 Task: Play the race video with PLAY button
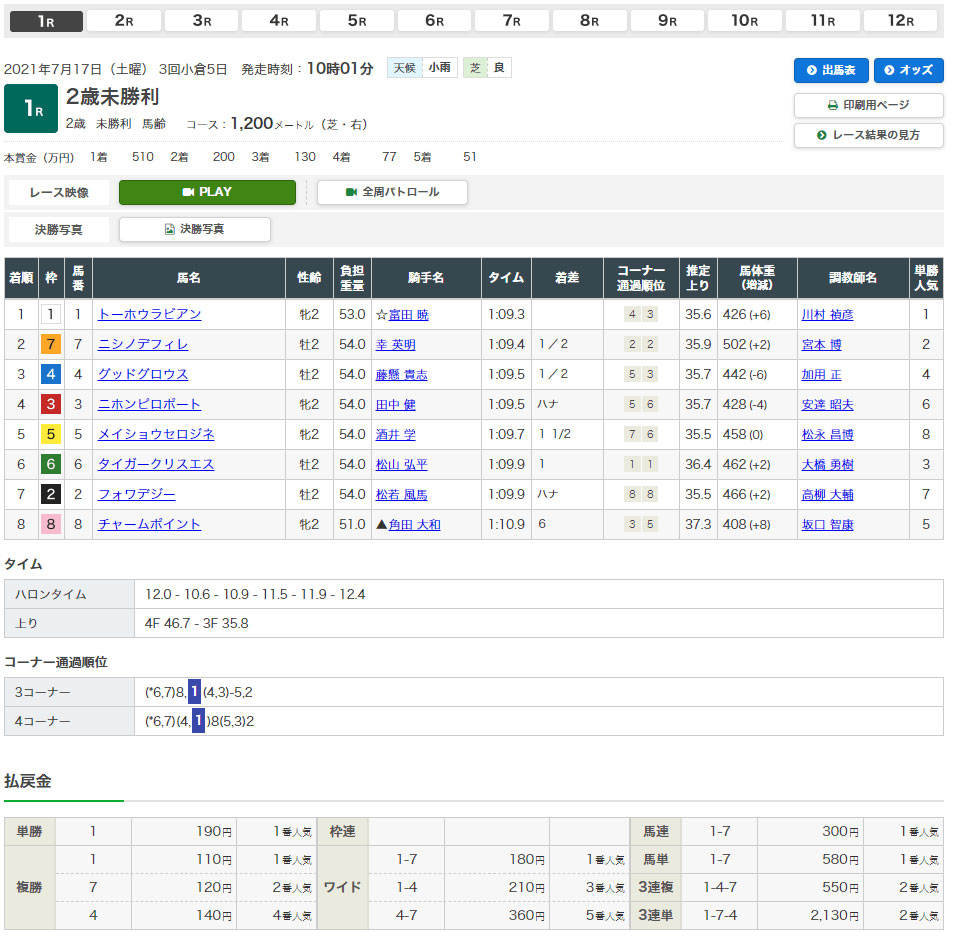click(207, 192)
